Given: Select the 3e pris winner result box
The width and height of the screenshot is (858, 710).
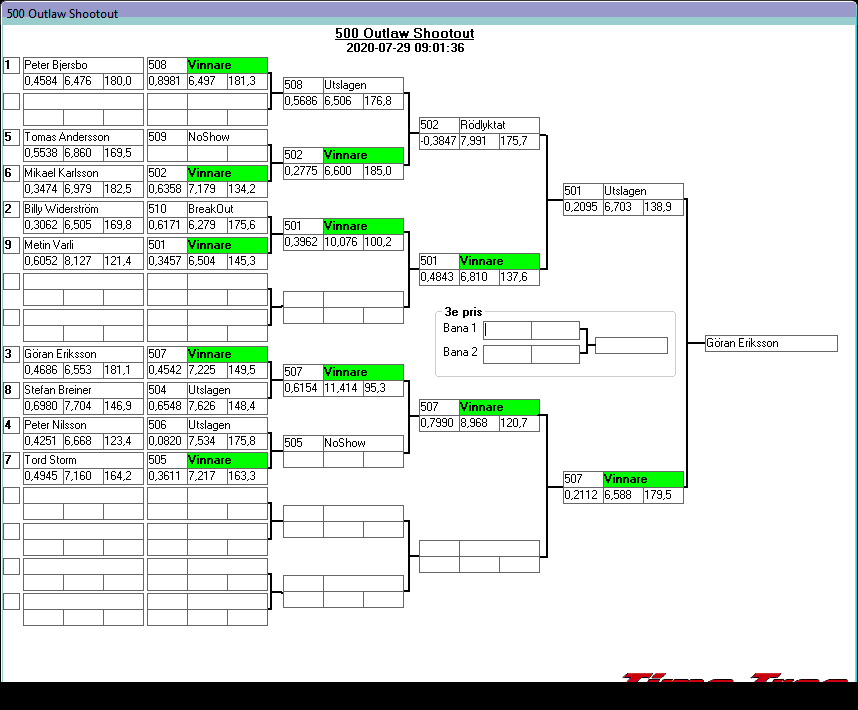Looking at the screenshot, I should (631, 345).
